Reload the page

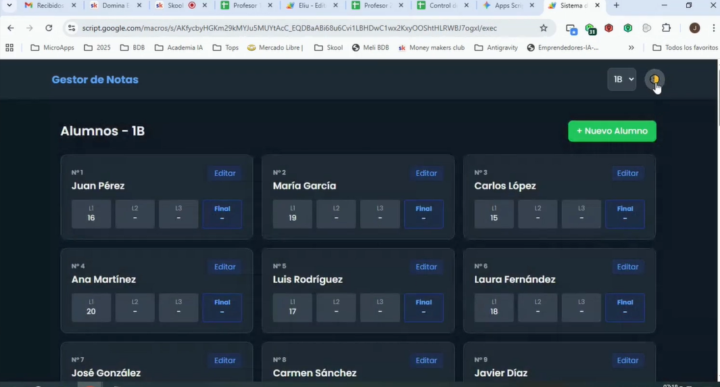pos(49,28)
